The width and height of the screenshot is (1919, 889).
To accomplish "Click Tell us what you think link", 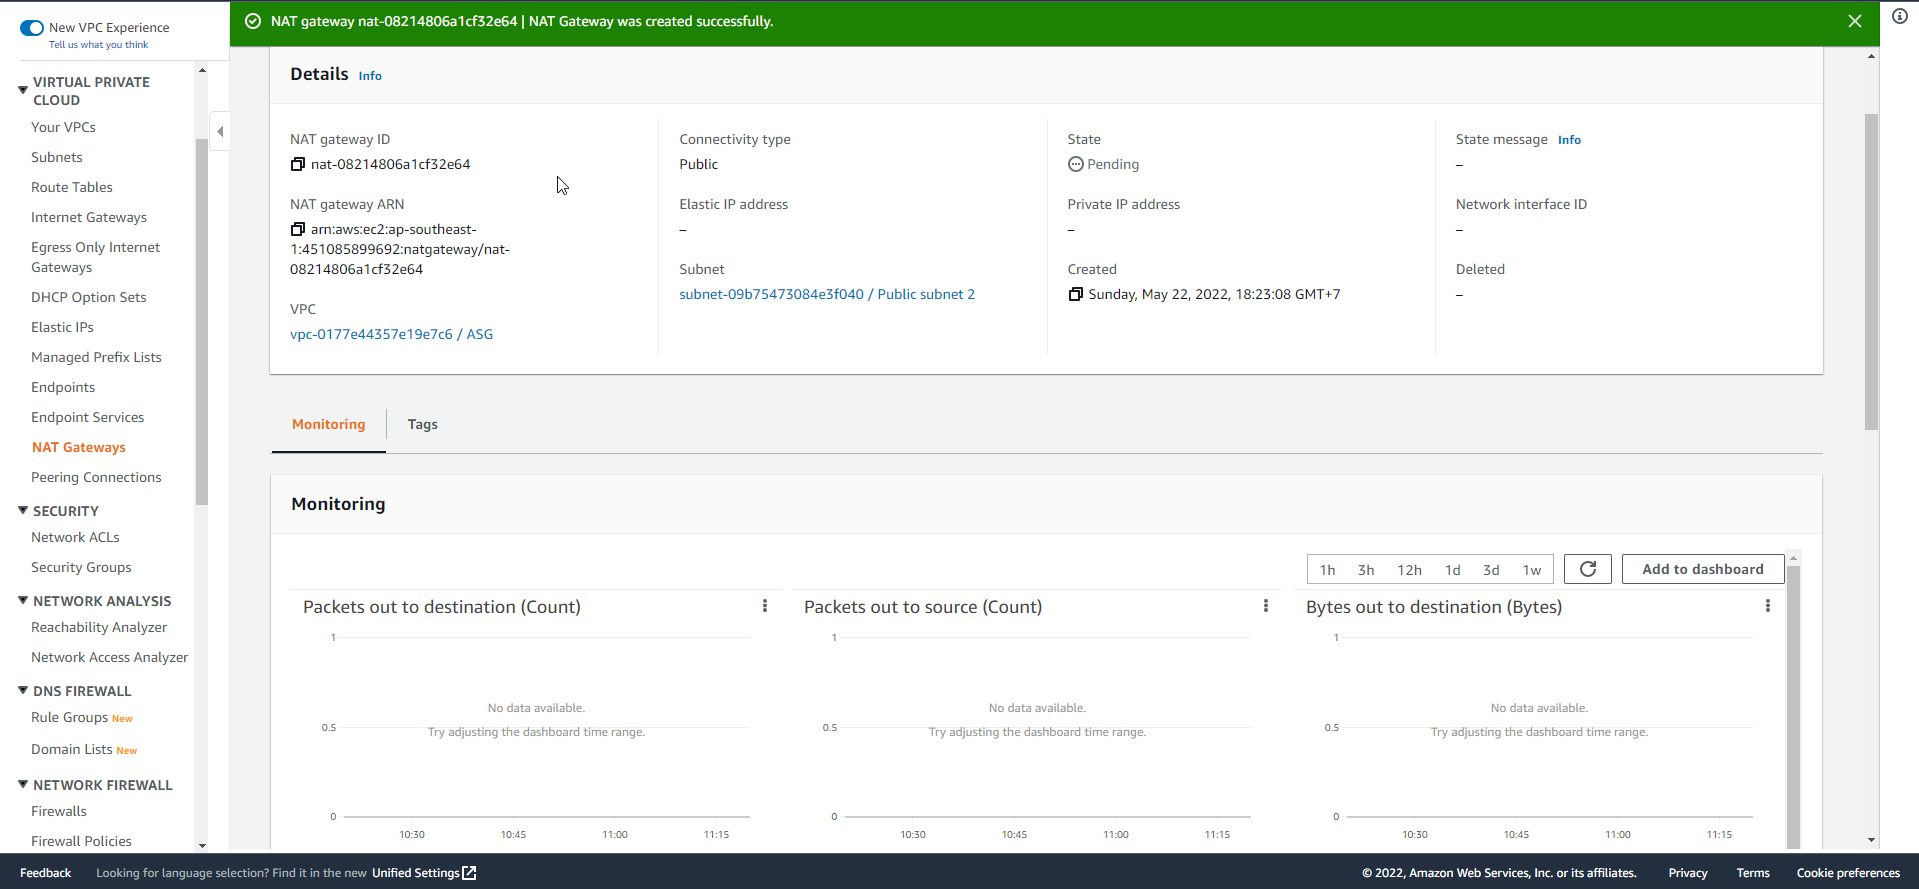I will click(x=98, y=45).
